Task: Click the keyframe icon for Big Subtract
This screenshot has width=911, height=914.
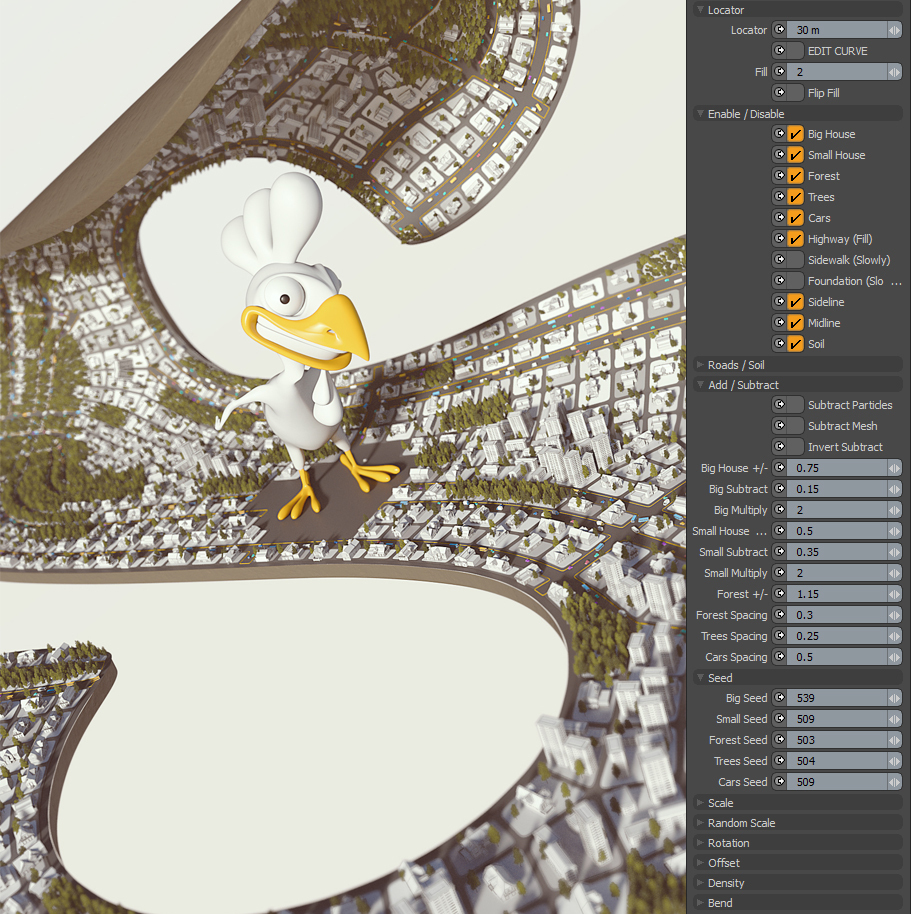Action: point(779,489)
